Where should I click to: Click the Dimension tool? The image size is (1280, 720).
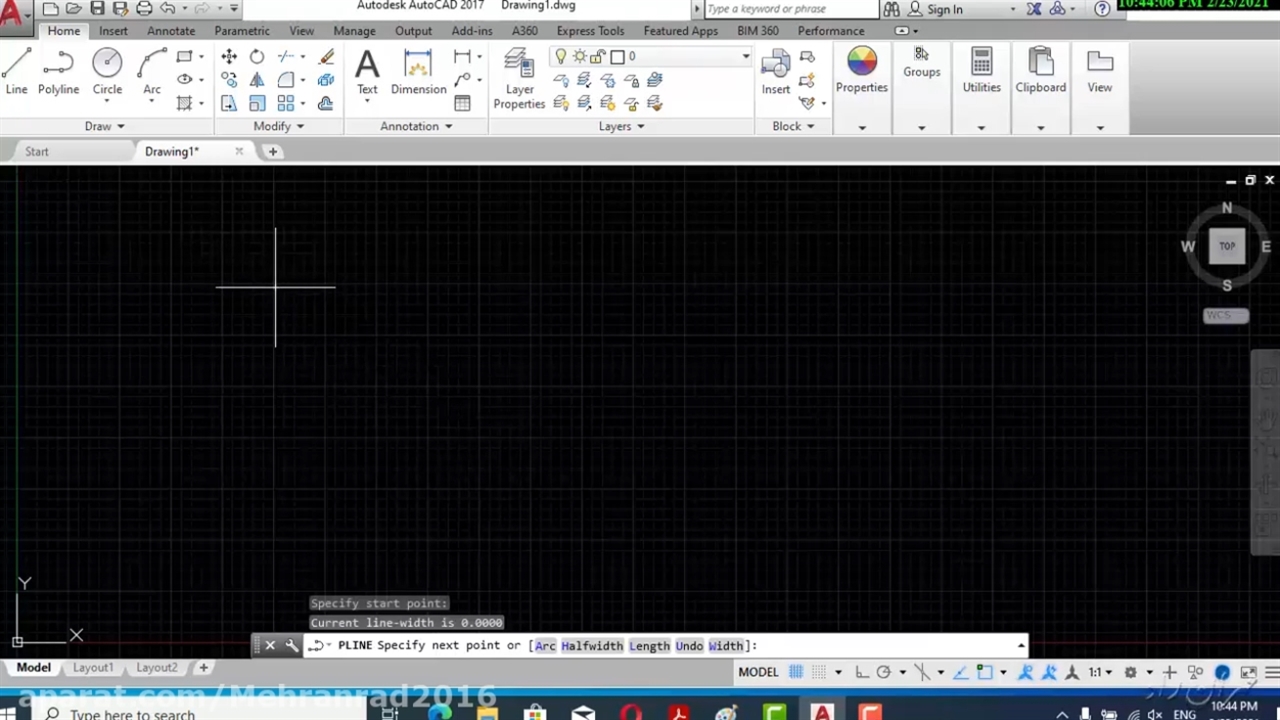click(x=418, y=71)
